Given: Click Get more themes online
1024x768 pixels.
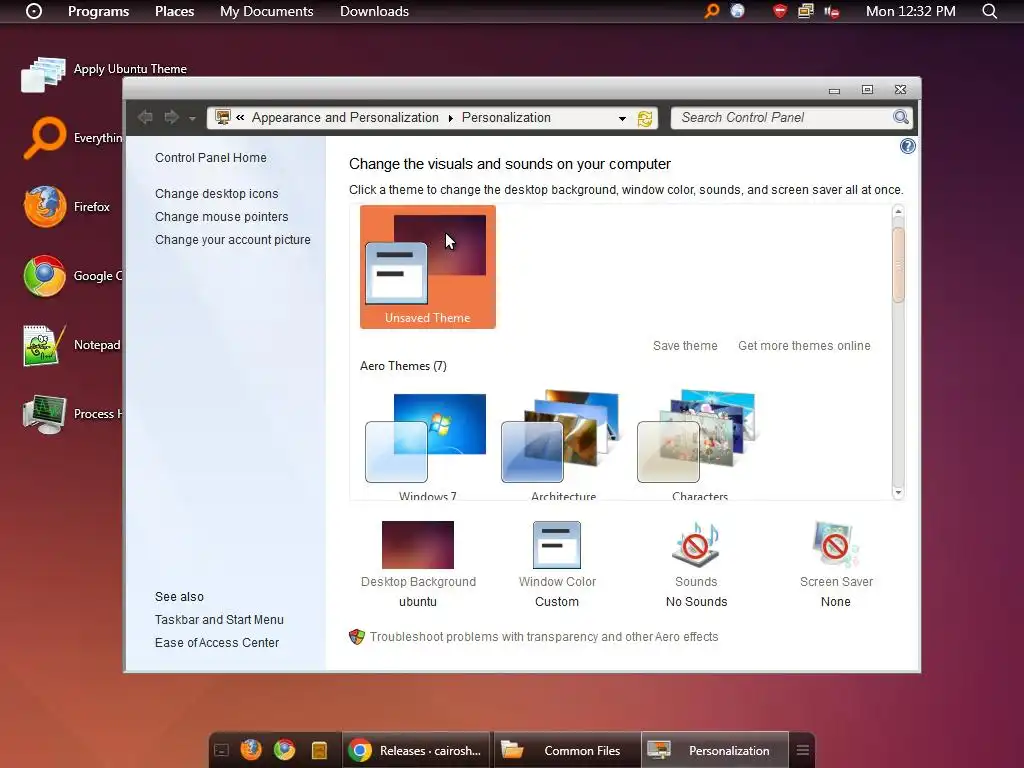Looking at the screenshot, I should point(804,345).
